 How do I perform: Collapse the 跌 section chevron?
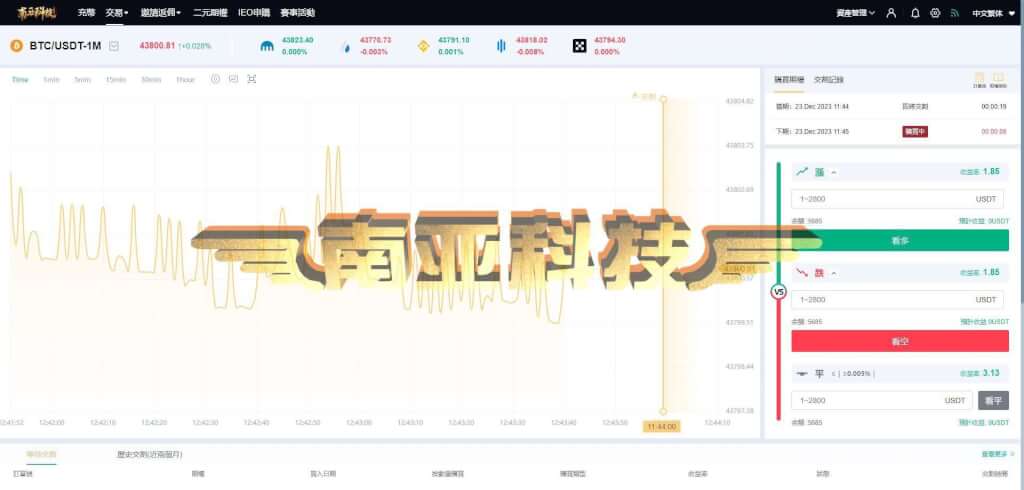pyautogui.click(x=834, y=273)
